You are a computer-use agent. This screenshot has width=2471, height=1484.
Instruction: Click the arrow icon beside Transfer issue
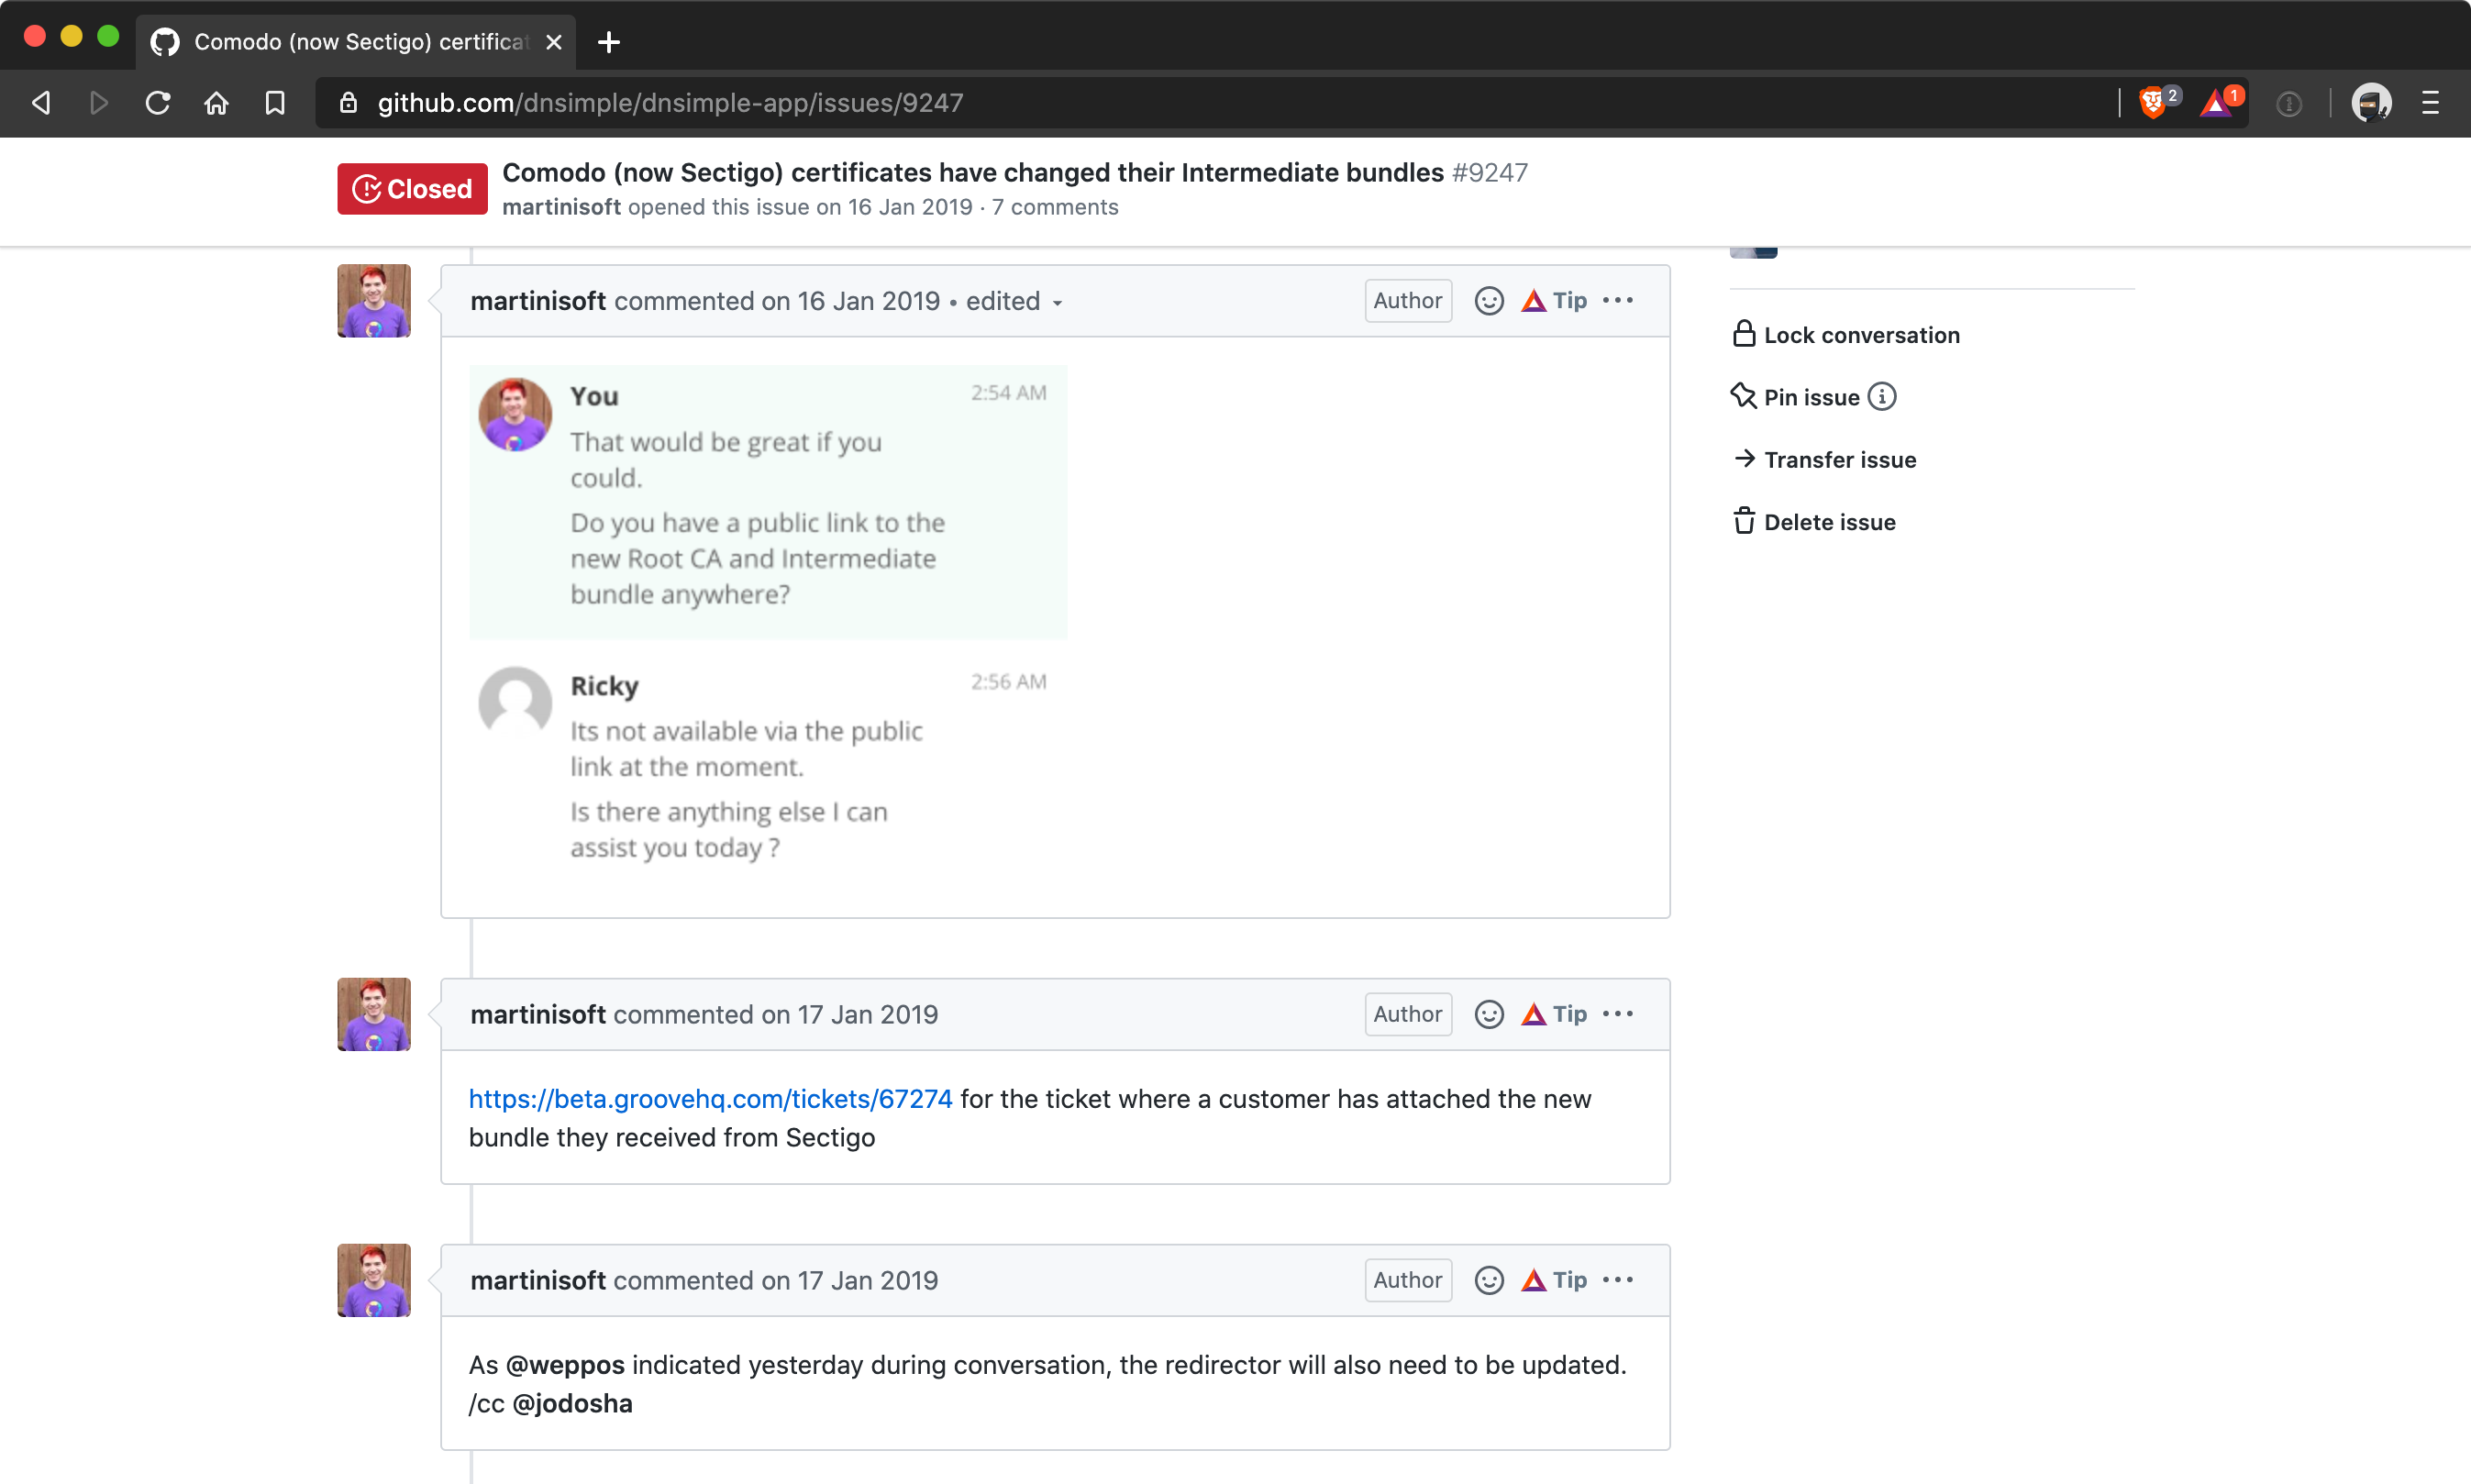[x=1744, y=458]
